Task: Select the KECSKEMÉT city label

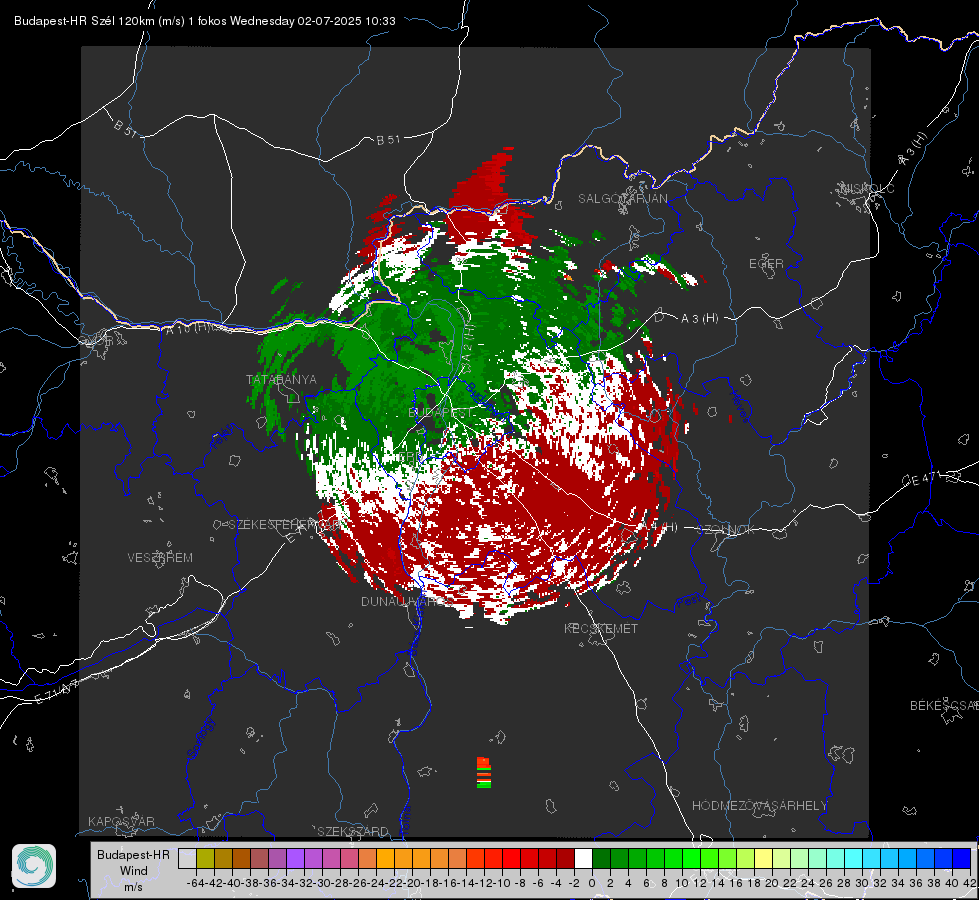Action: (x=601, y=628)
